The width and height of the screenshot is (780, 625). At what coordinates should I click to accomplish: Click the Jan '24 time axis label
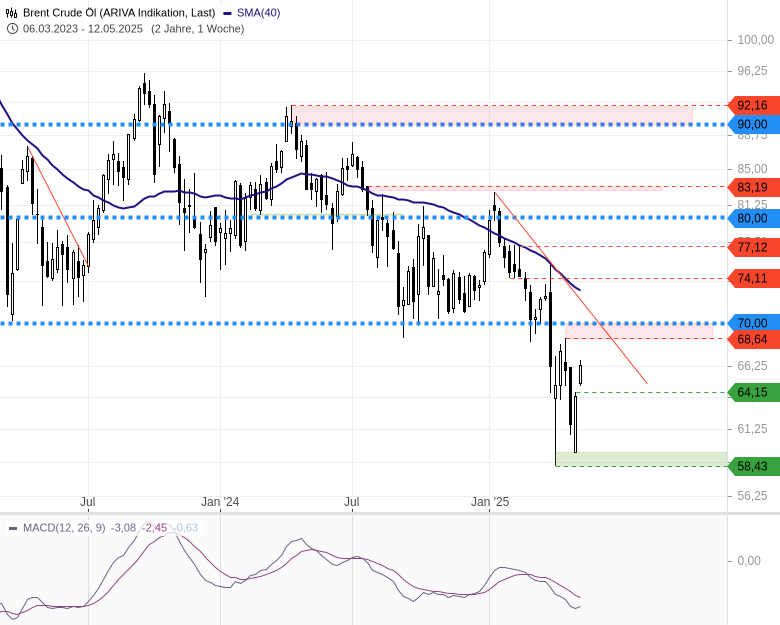coord(220,502)
